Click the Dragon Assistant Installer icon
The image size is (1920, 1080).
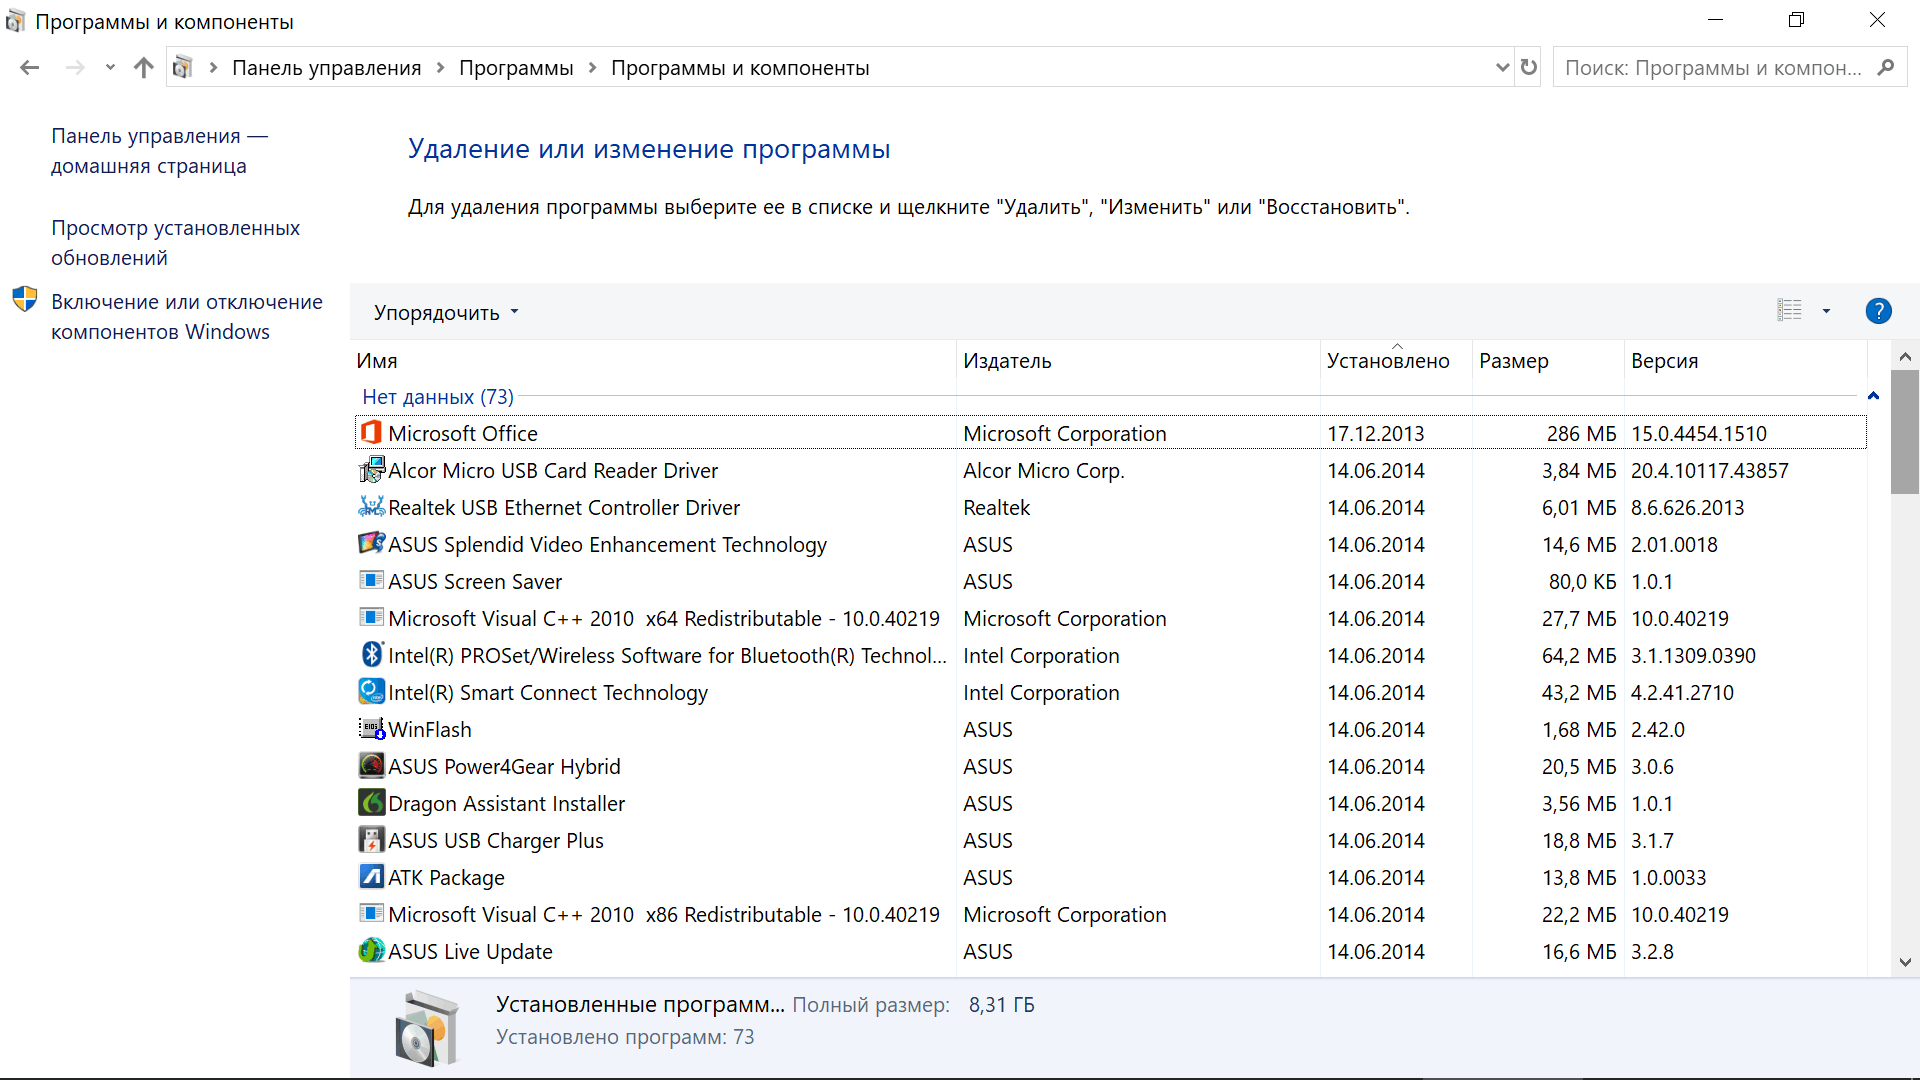371,803
